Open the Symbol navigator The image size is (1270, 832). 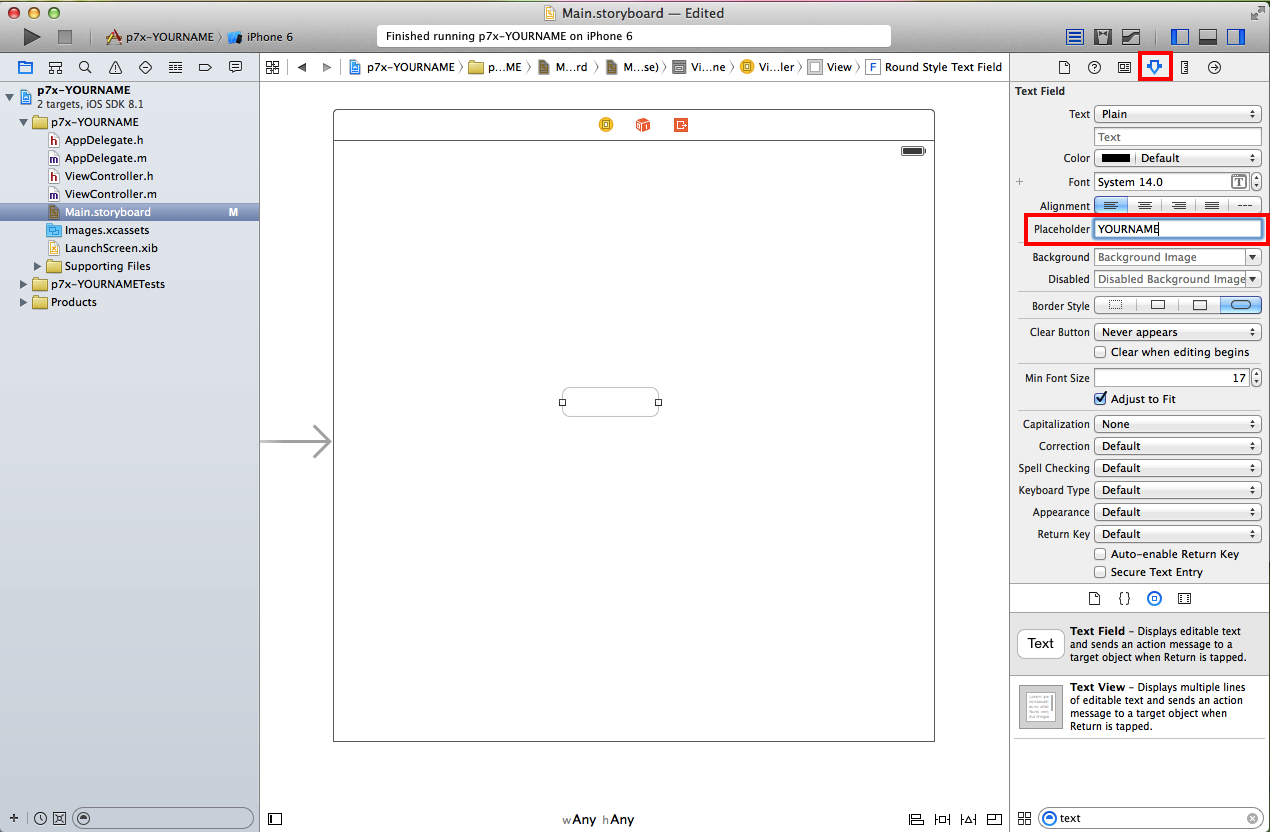pyautogui.click(x=56, y=67)
